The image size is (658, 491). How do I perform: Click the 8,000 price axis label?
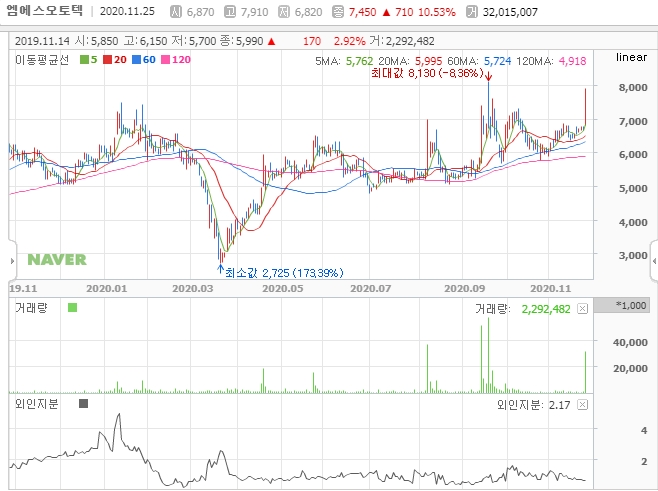coord(633,87)
